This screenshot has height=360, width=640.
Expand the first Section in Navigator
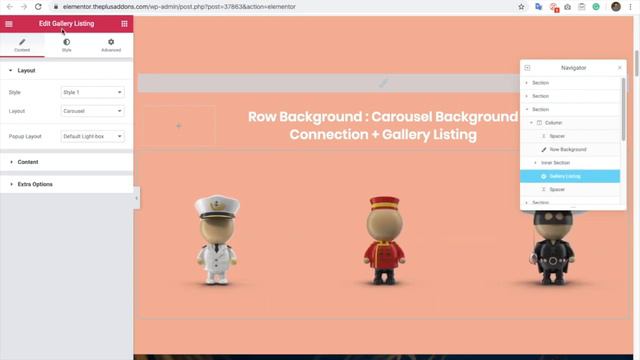pyautogui.click(x=527, y=83)
